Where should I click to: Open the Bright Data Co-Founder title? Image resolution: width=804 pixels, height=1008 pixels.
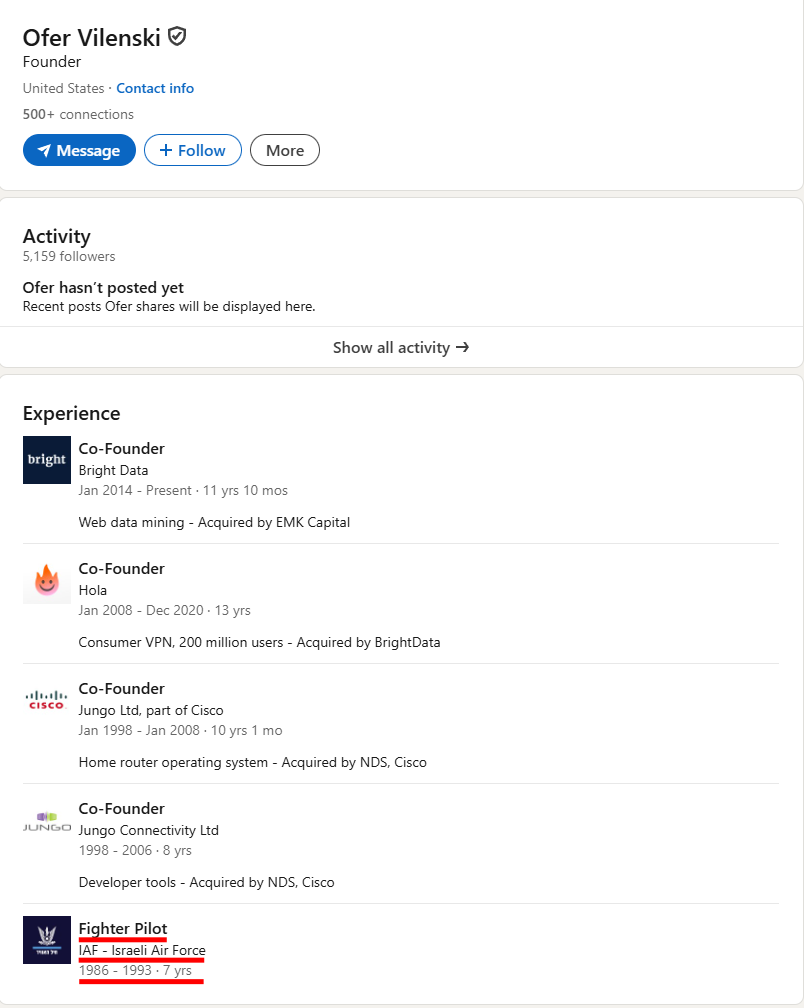click(x=121, y=448)
